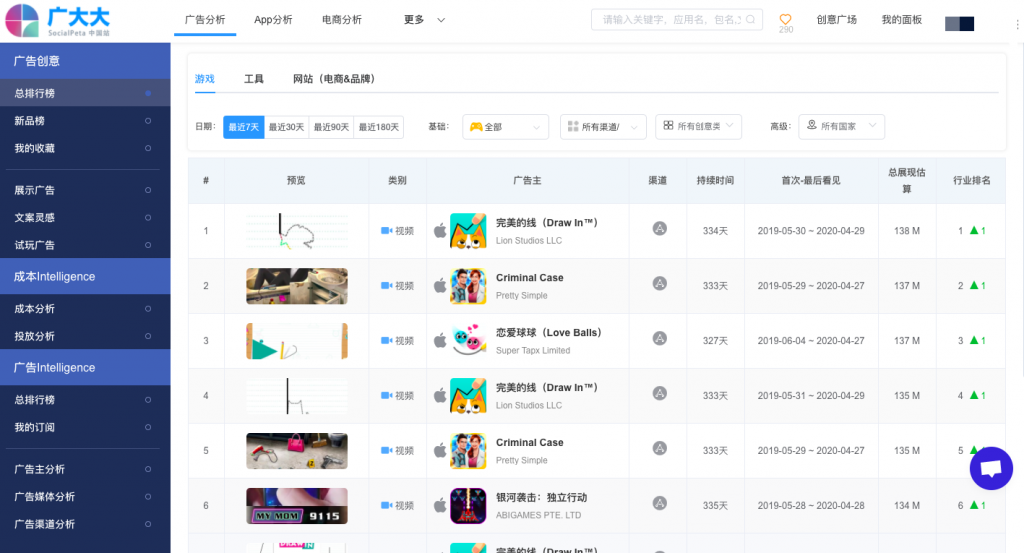Click Criminal Case app icon in row 5
Viewport: 1024px width, 553px height.
(468, 450)
